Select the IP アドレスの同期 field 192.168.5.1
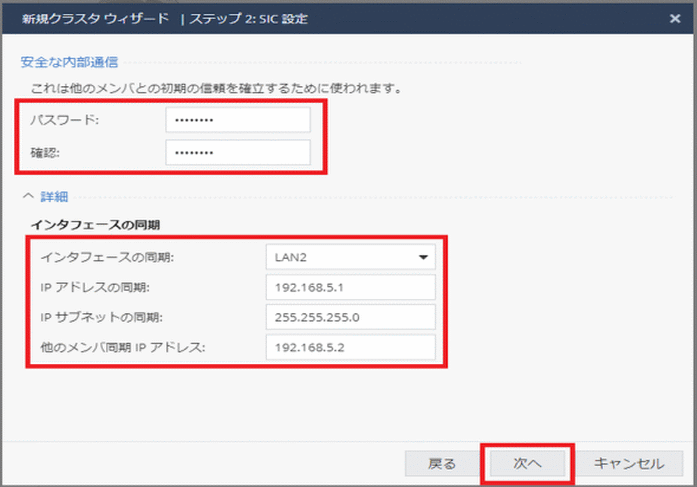 tap(350, 288)
